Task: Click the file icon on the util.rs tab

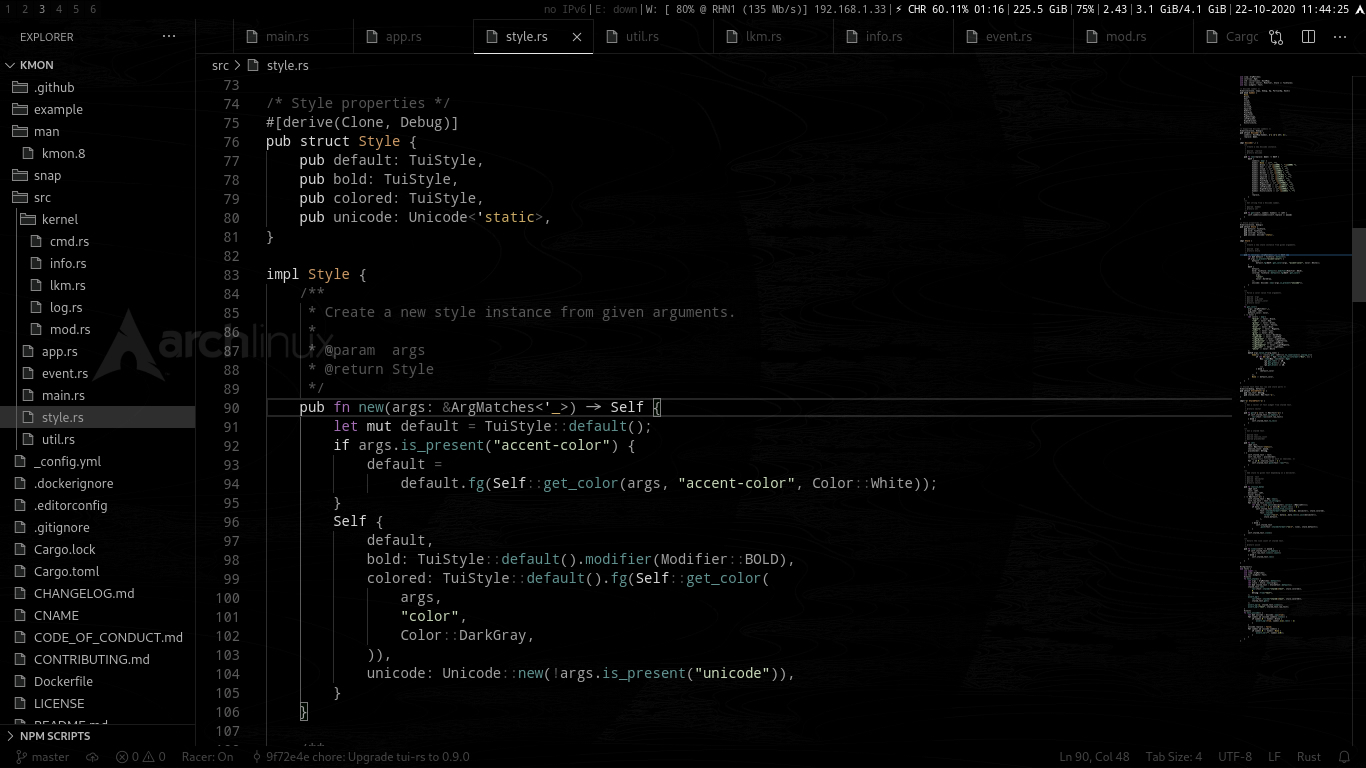Action: [x=612, y=37]
